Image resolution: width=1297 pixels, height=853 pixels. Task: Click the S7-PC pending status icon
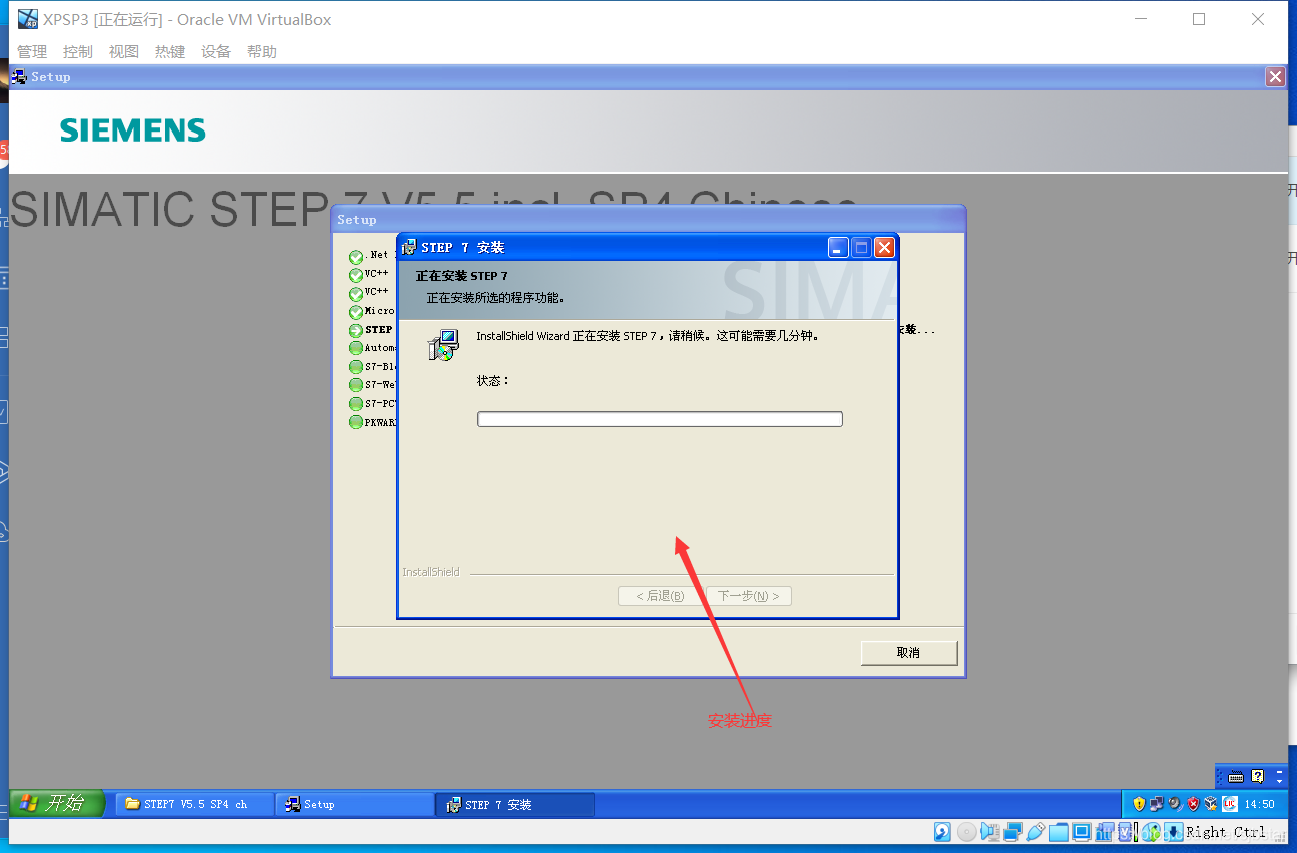356,404
